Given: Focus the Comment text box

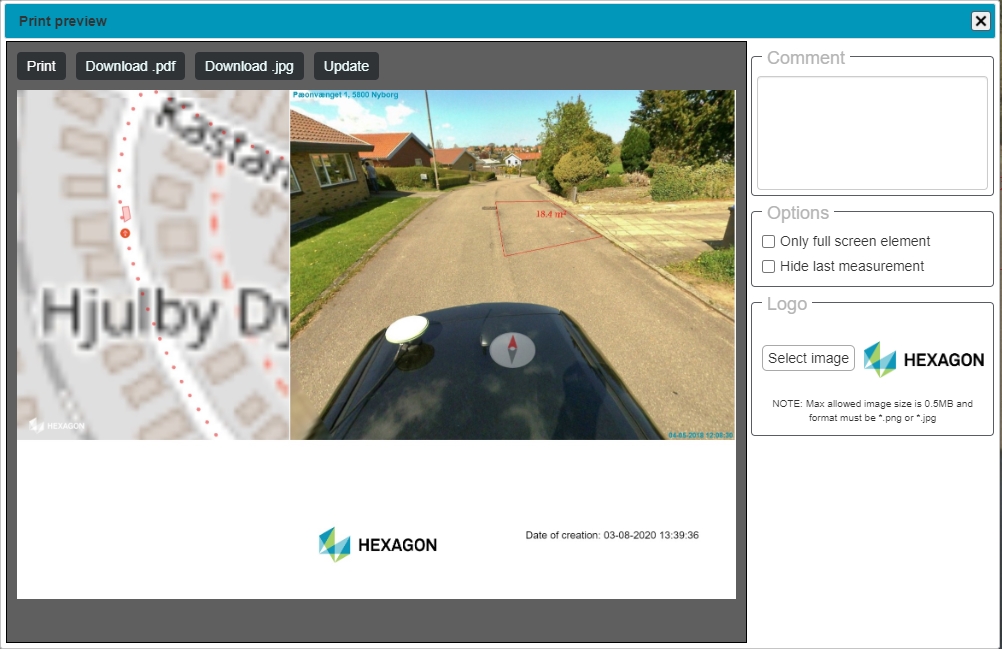Looking at the screenshot, I should tap(872, 133).
